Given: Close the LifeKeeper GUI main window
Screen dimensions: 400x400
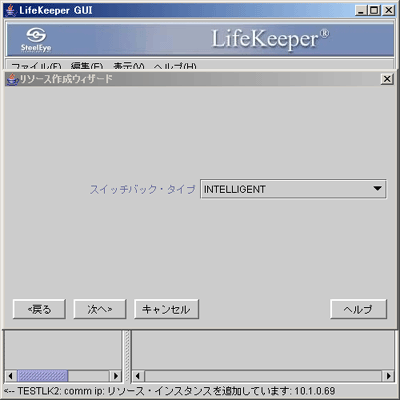Looking at the screenshot, I should 388,10.
